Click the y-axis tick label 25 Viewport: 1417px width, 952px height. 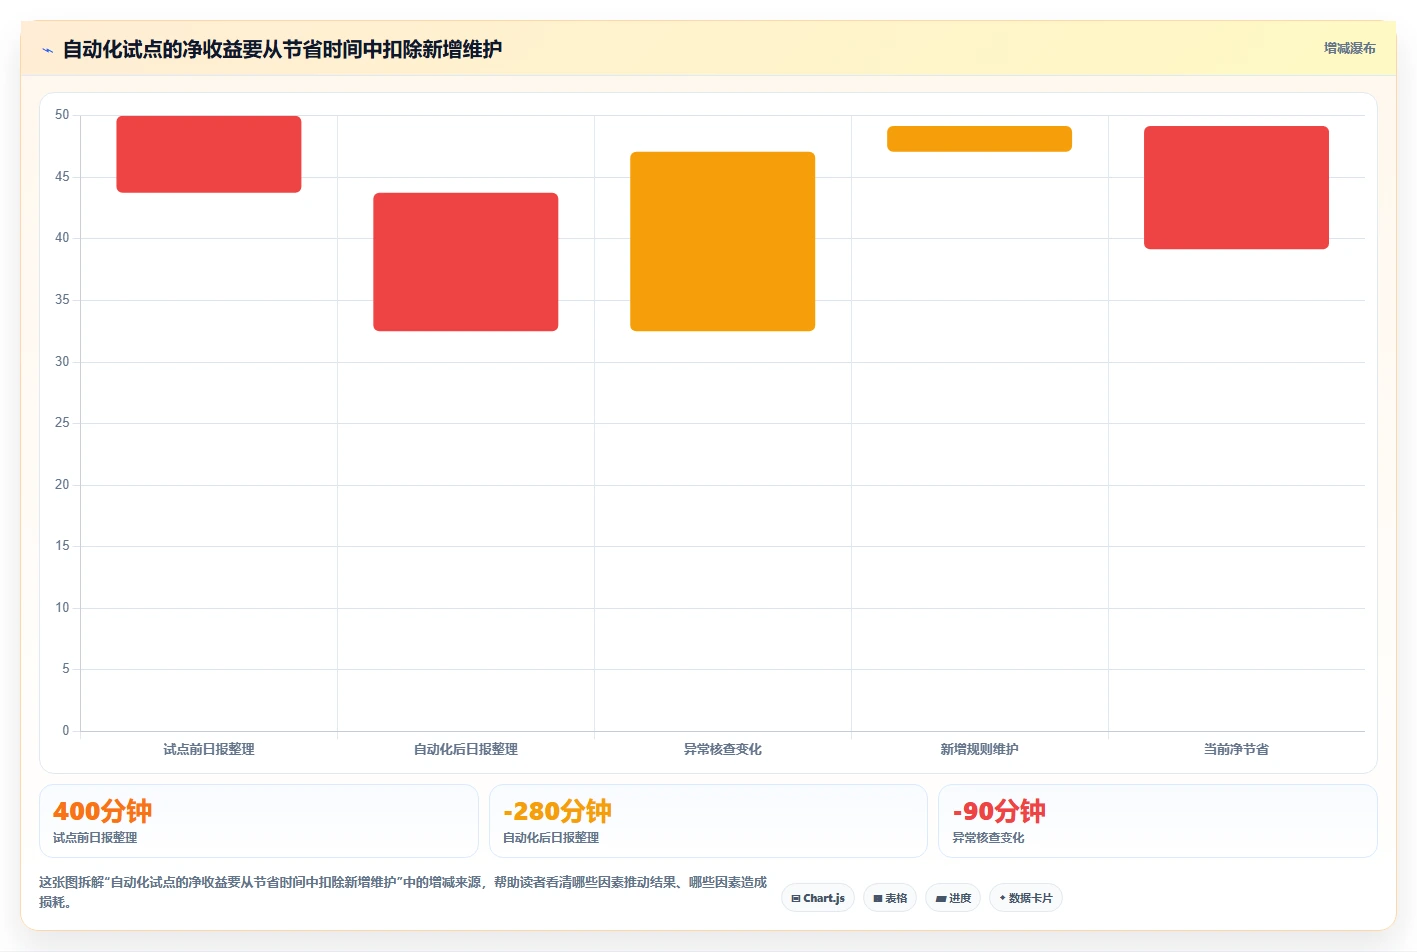click(62, 423)
